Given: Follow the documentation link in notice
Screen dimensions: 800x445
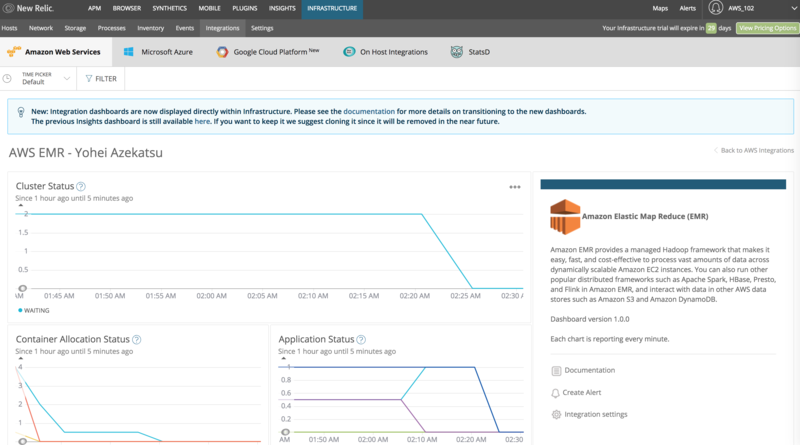Looking at the screenshot, I should point(369,111).
